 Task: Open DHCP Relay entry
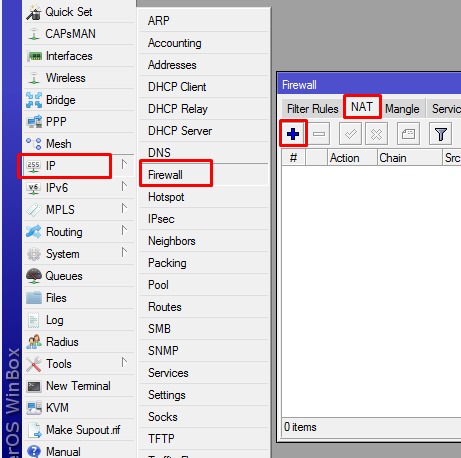click(x=204, y=109)
